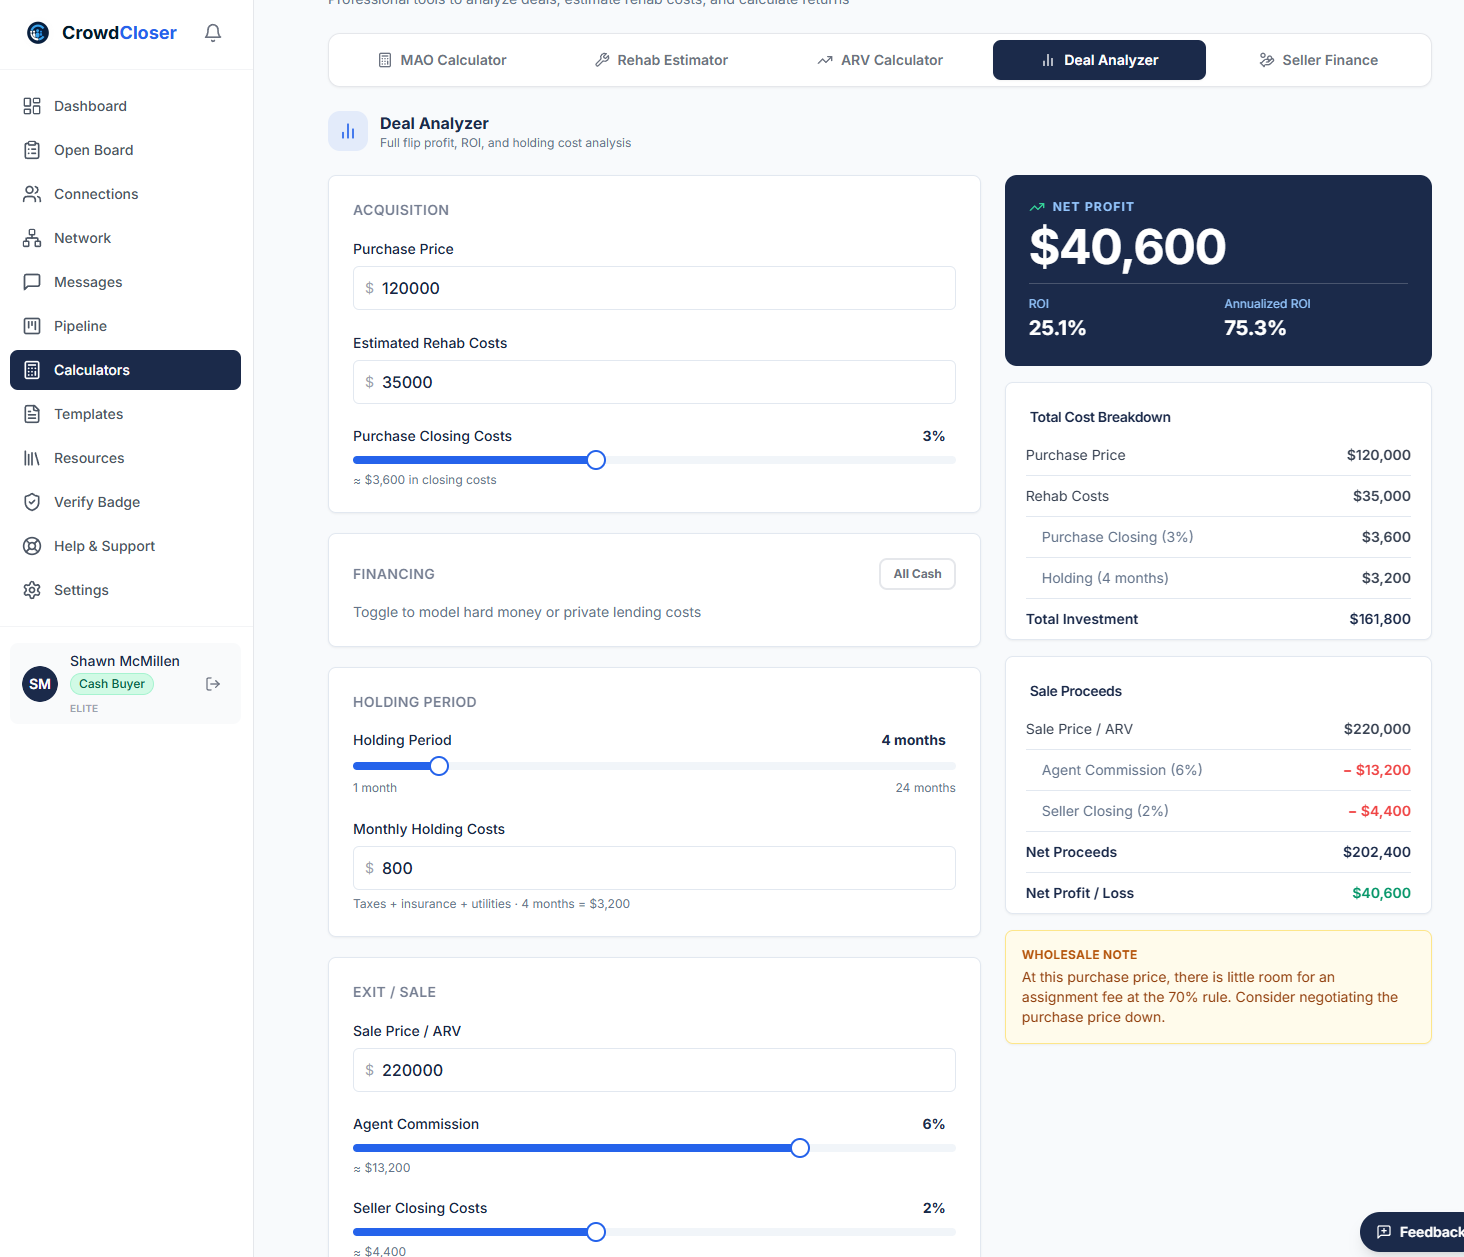Click the Estimated Rehab Costs input field
Viewport: 1464px width, 1257px height.
(654, 382)
